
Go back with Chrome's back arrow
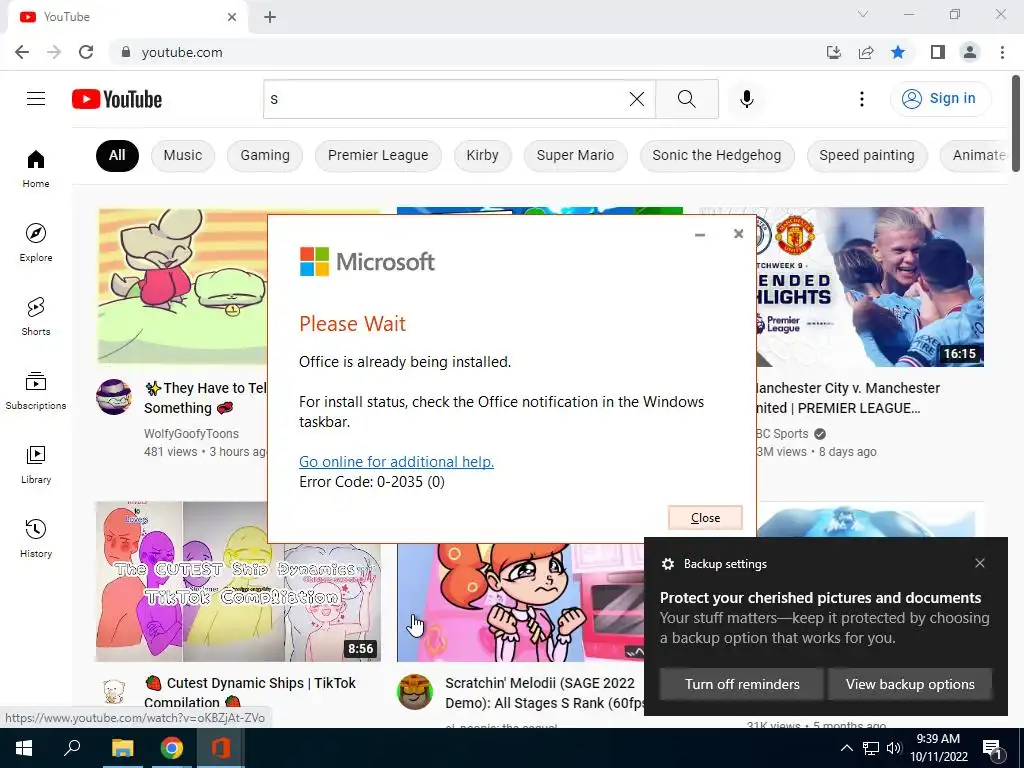(22, 52)
